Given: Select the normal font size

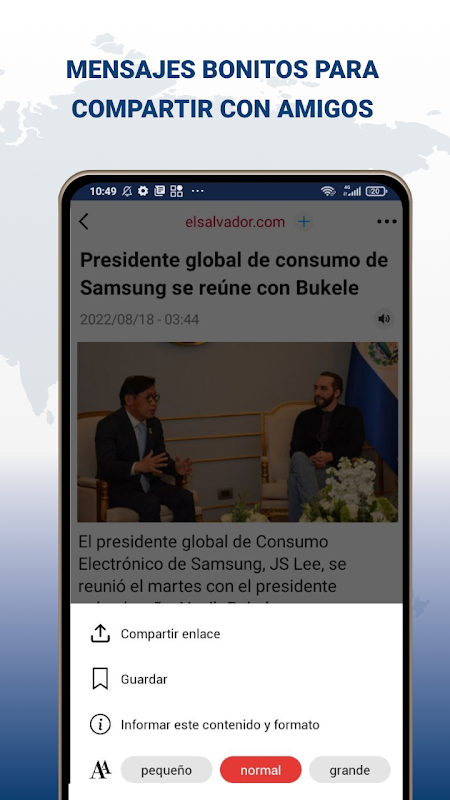Looking at the screenshot, I should tap(261, 770).
